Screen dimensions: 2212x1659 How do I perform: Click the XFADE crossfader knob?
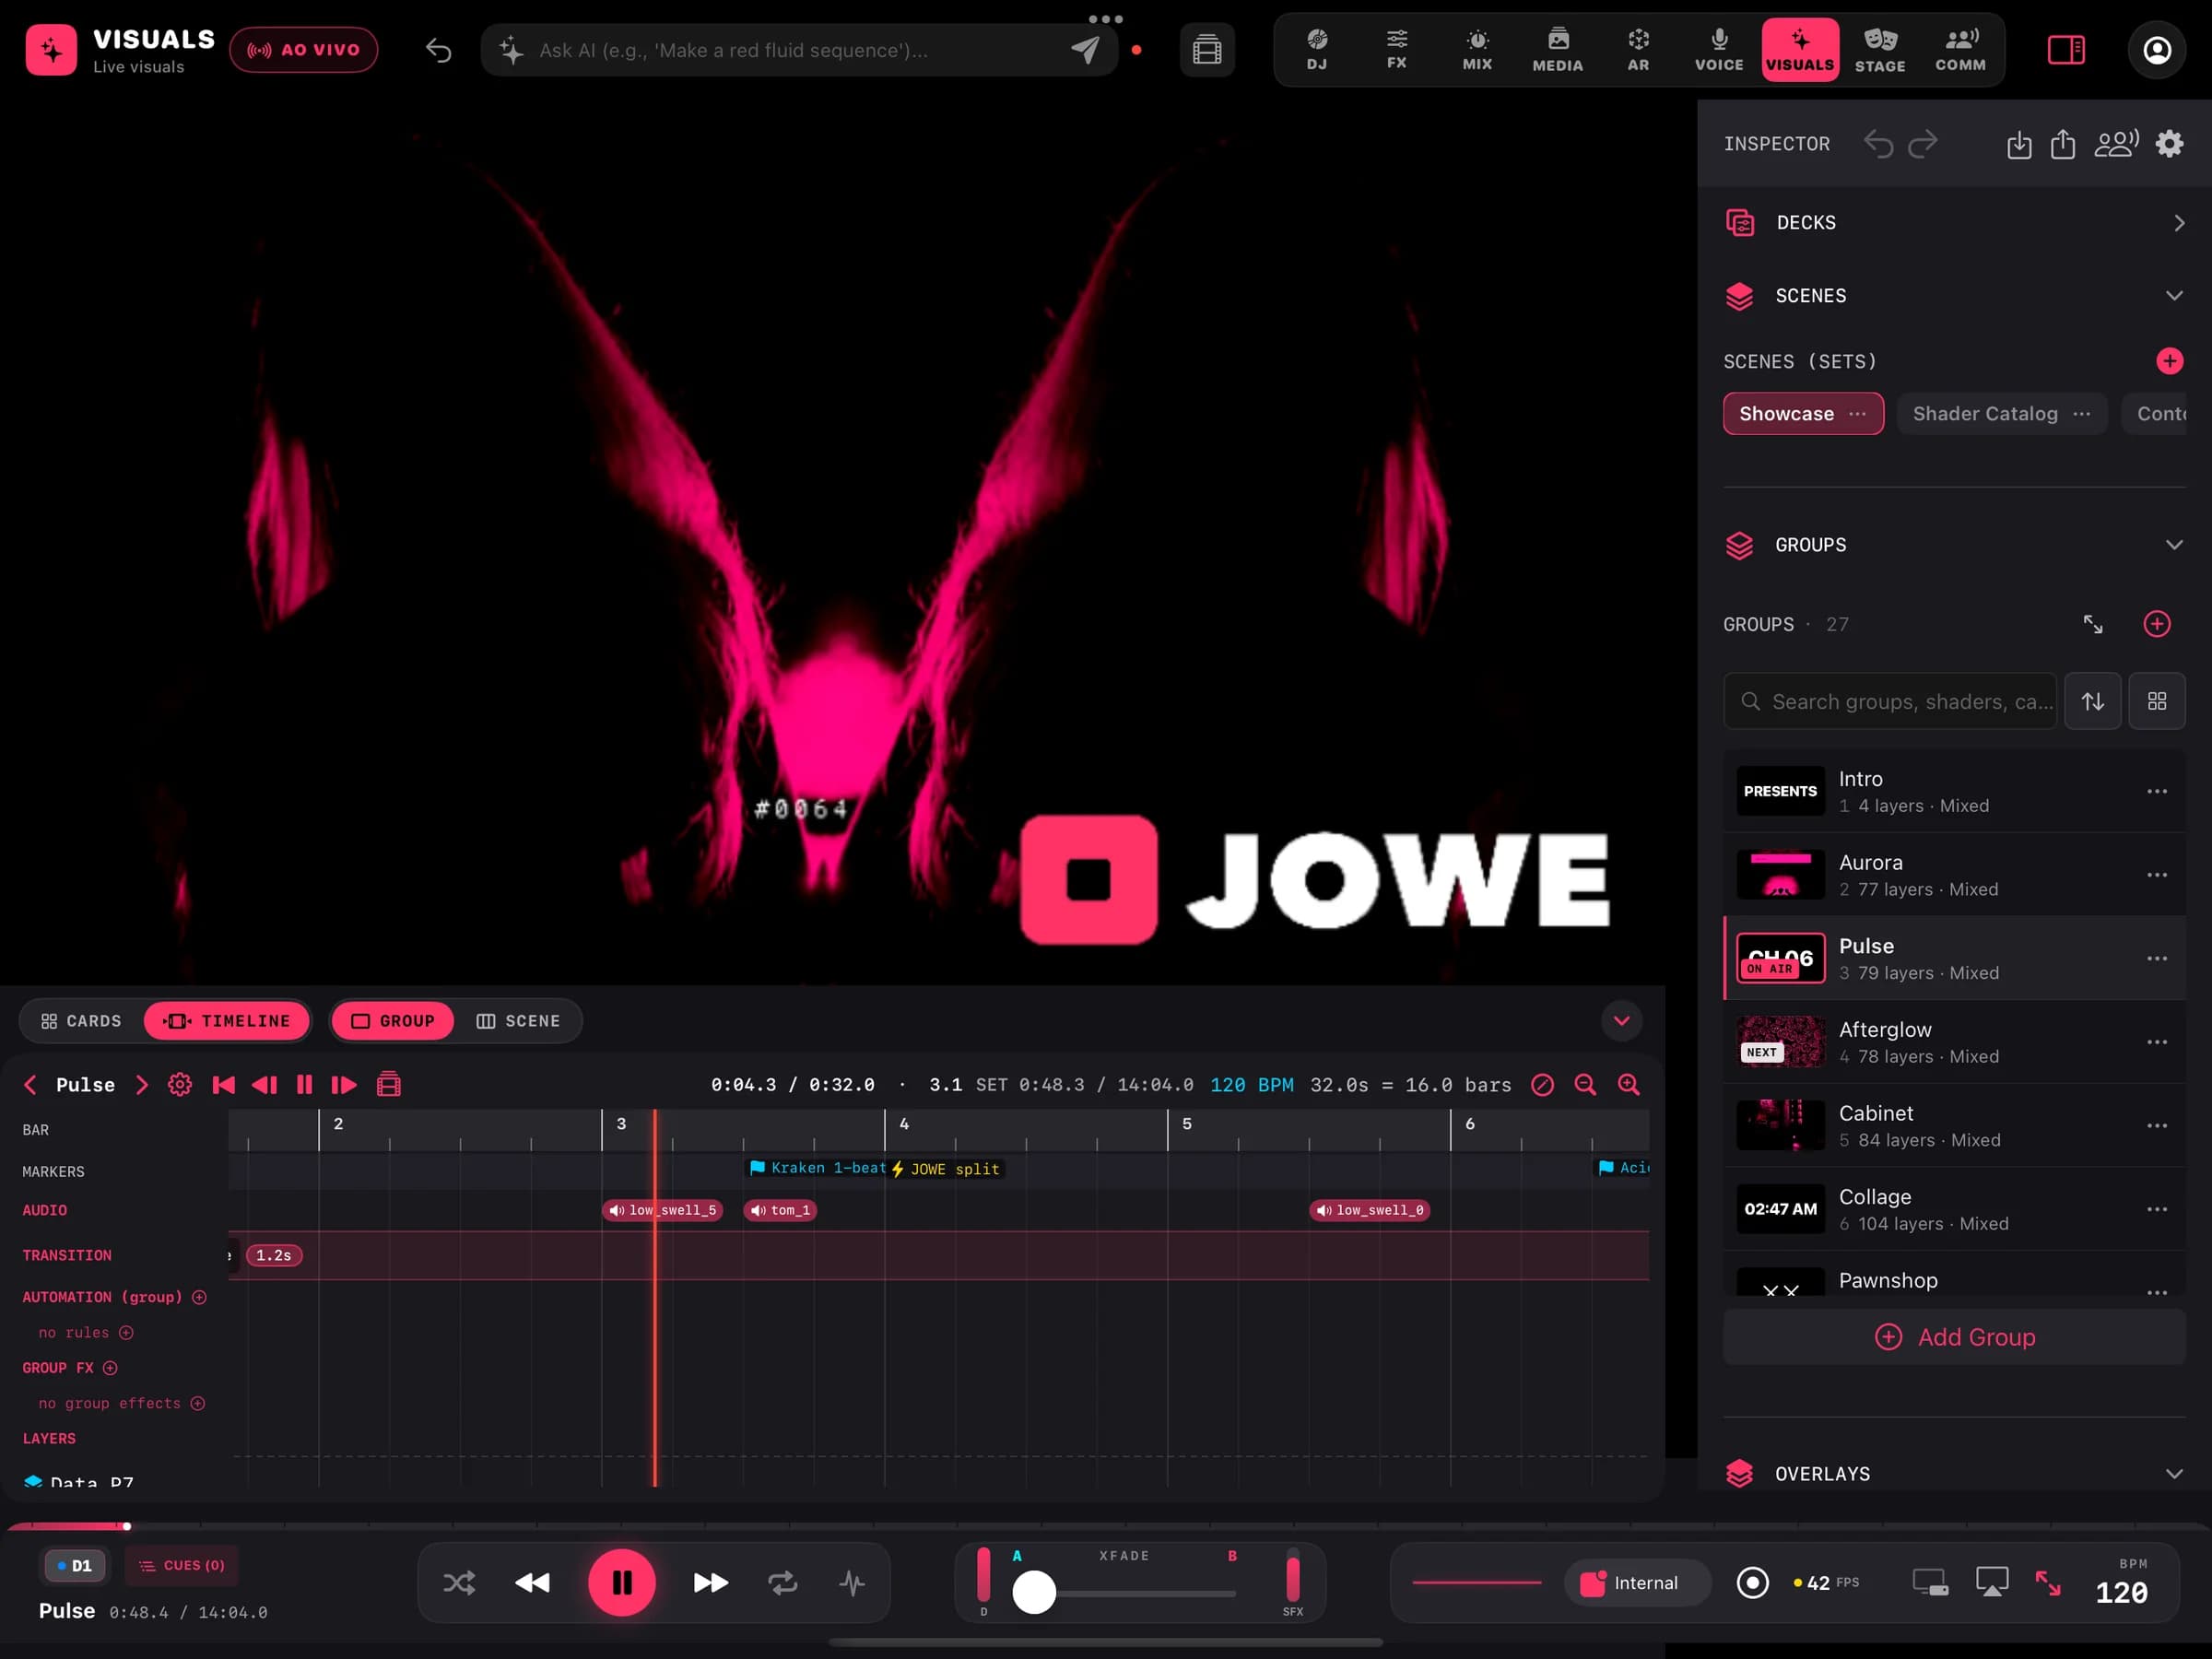[1034, 1591]
